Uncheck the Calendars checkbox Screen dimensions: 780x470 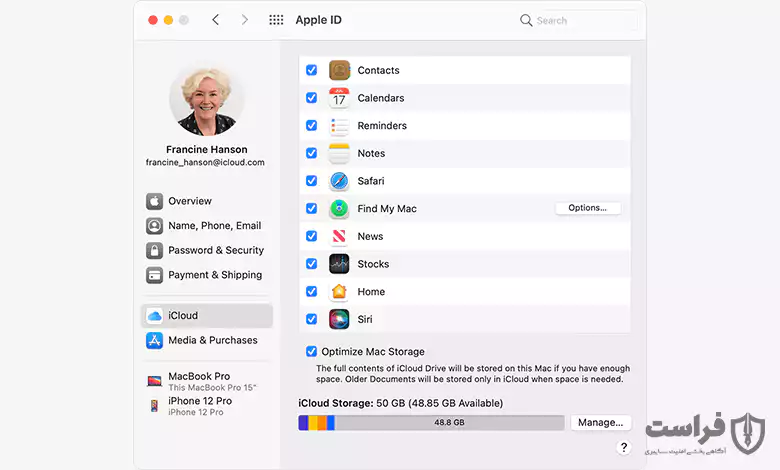point(311,98)
